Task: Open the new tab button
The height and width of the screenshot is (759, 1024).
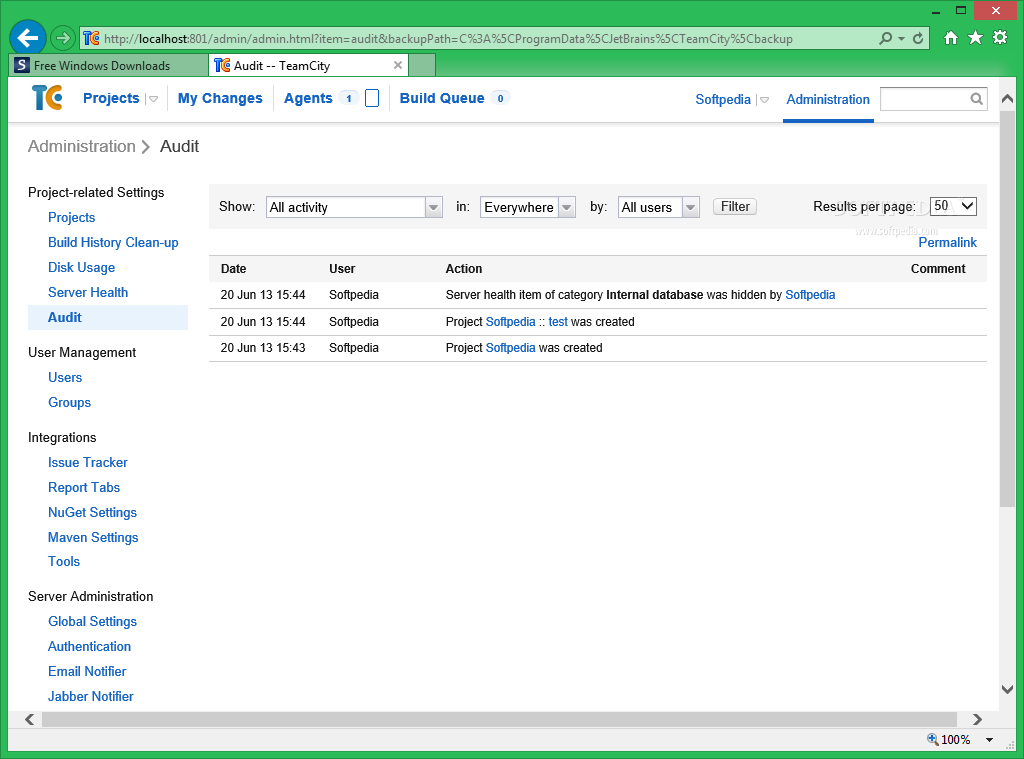Action: click(x=422, y=65)
